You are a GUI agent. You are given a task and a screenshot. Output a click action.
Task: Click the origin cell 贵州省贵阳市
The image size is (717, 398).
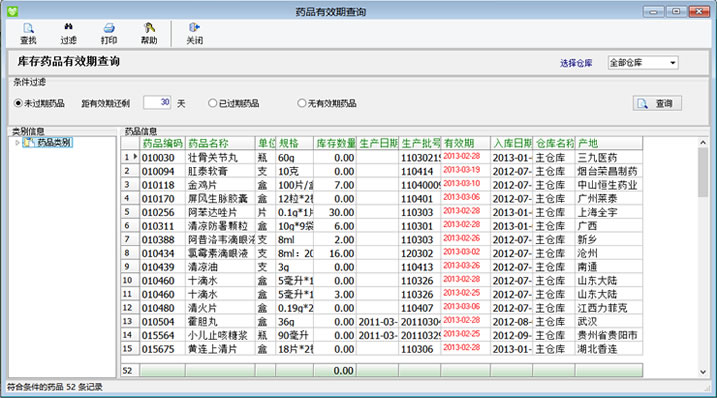click(609, 335)
